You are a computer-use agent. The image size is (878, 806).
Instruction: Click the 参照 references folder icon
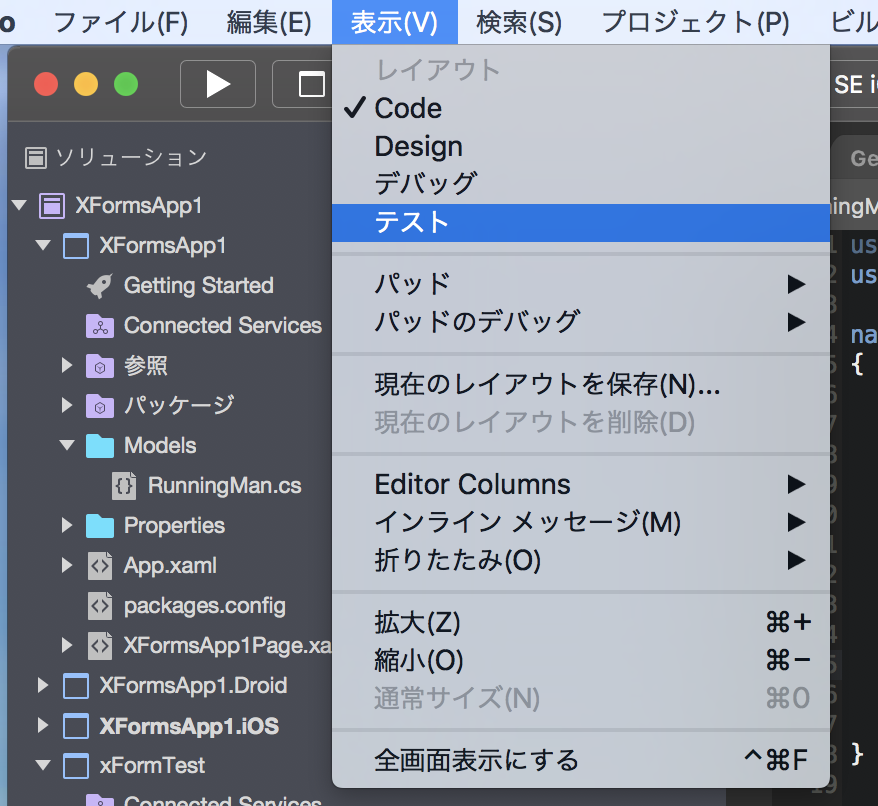click(100, 366)
